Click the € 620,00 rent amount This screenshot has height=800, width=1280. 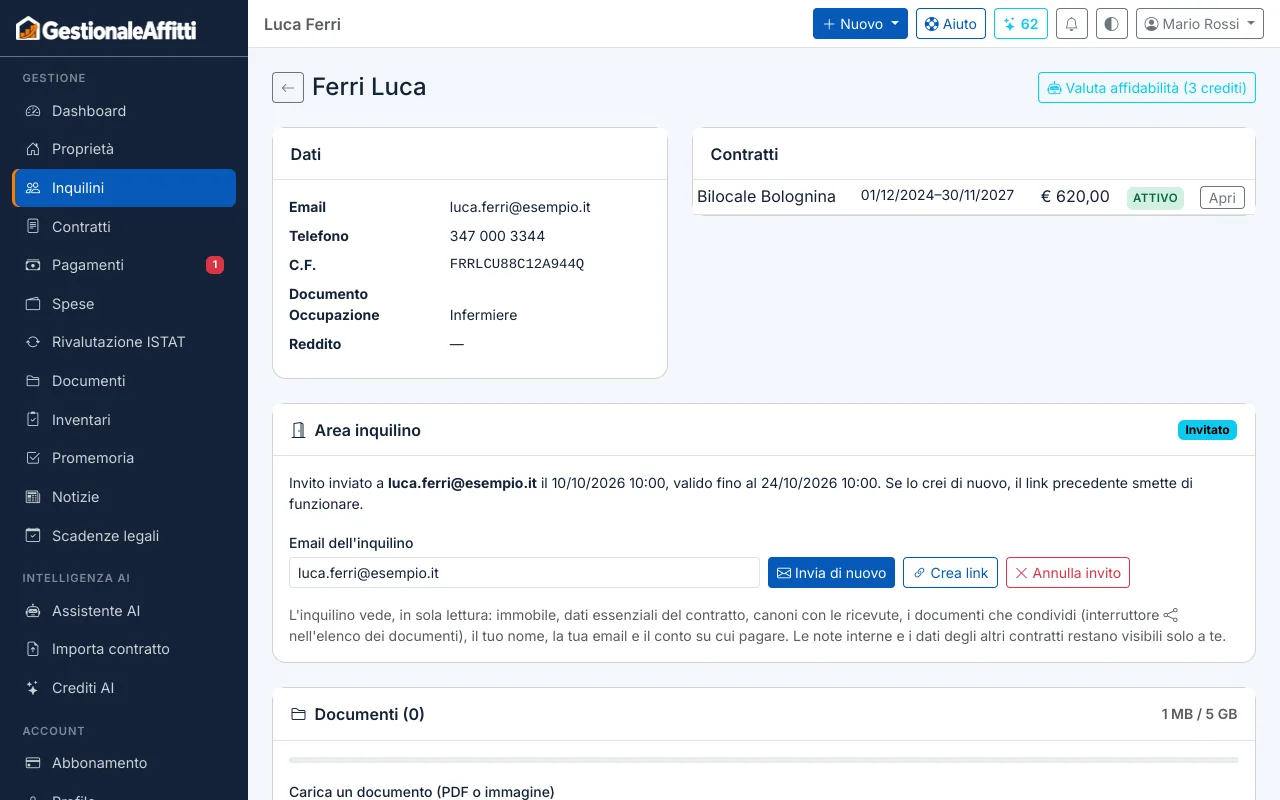pos(1075,197)
